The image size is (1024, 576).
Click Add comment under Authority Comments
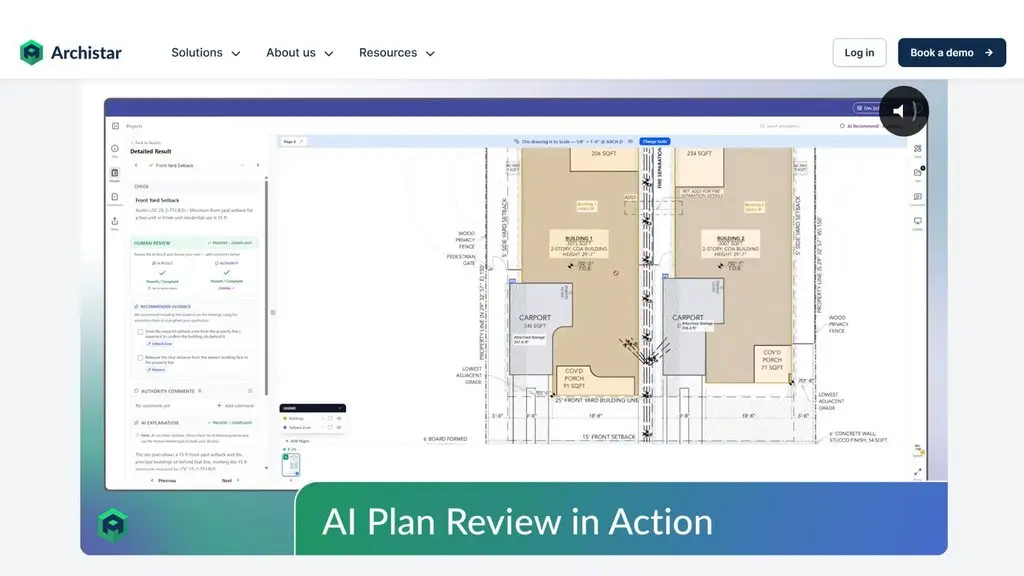(236, 406)
